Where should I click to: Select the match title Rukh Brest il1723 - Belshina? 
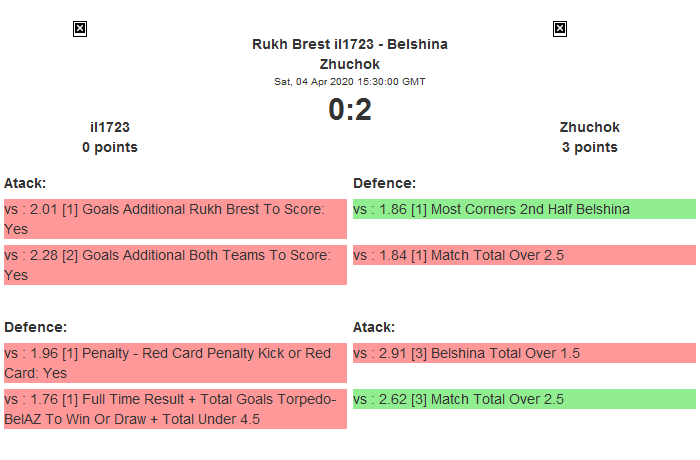click(350, 44)
